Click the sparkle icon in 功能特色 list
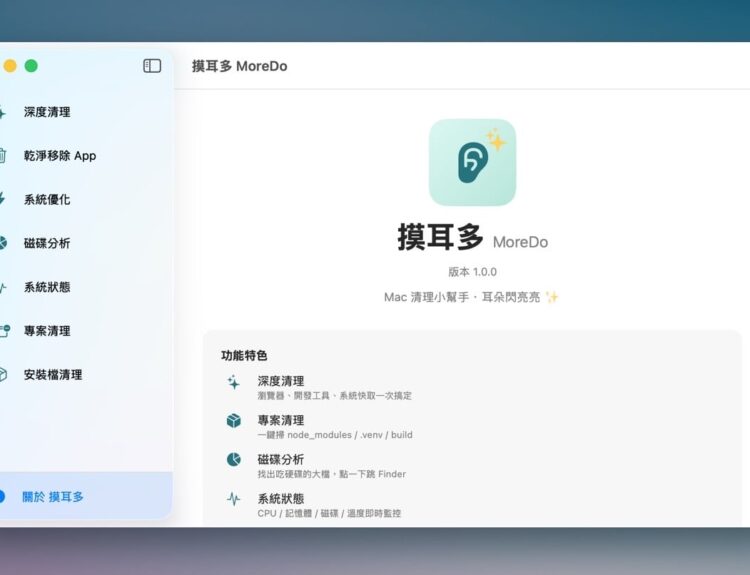750x575 pixels. click(x=233, y=382)
